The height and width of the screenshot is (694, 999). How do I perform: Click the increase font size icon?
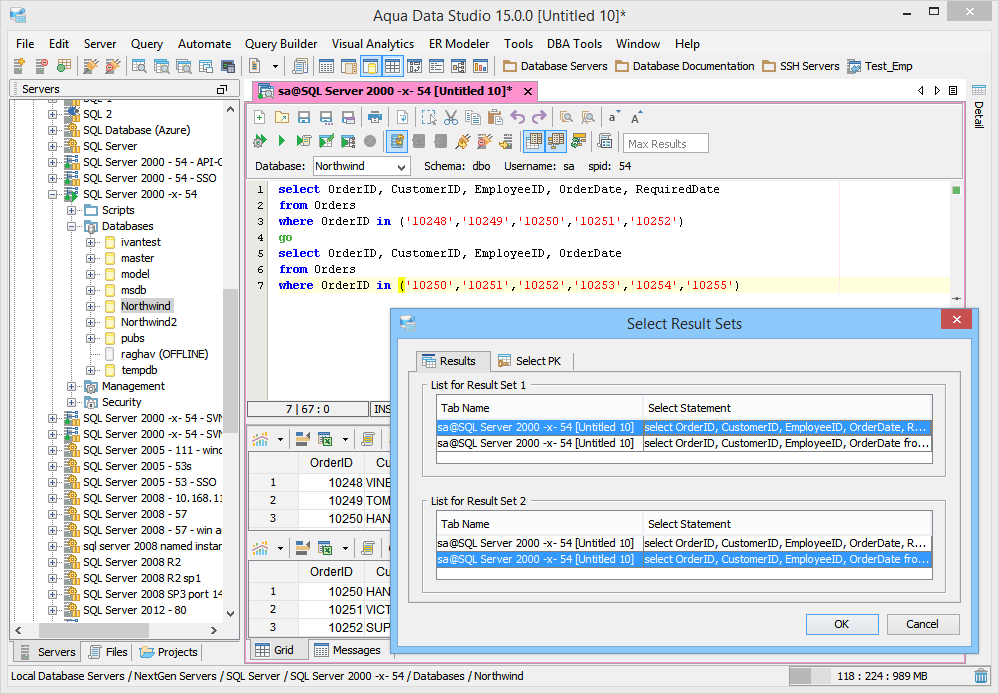[x=636, y=117]
